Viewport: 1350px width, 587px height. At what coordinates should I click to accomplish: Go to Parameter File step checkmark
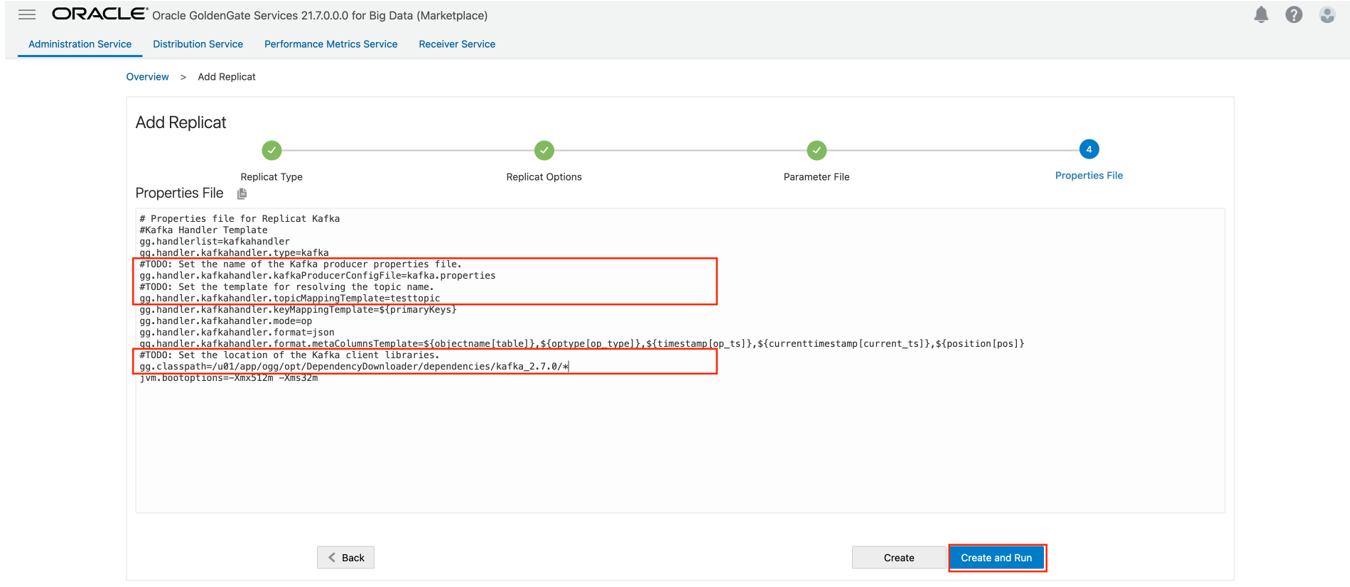click(x=816, y=150)
